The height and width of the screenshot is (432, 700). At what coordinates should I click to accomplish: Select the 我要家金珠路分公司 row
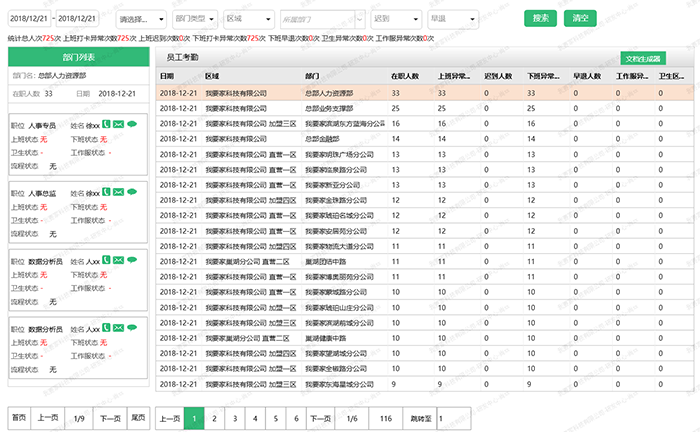point(425,200)
